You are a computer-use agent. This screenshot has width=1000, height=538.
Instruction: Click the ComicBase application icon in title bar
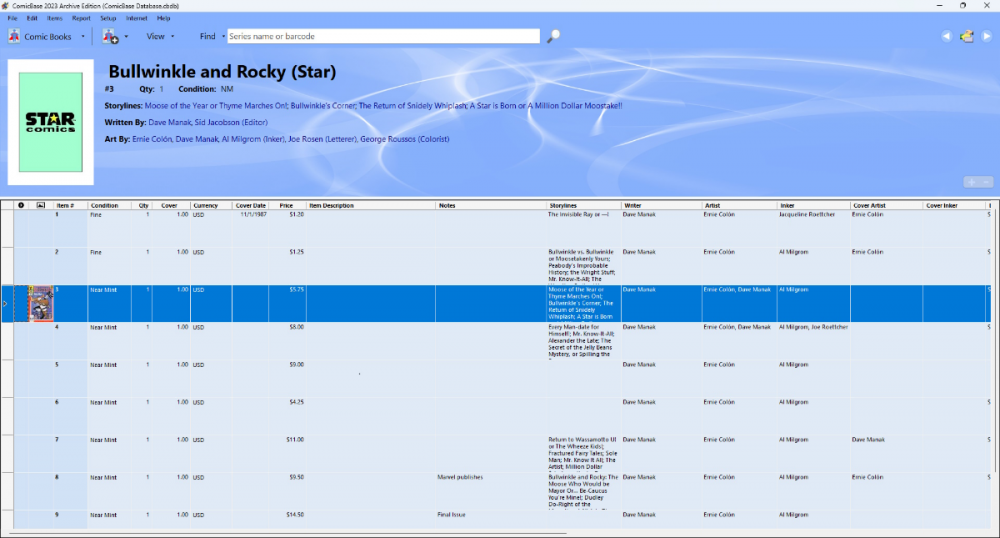pyautogui.click(x=6, y=6)
